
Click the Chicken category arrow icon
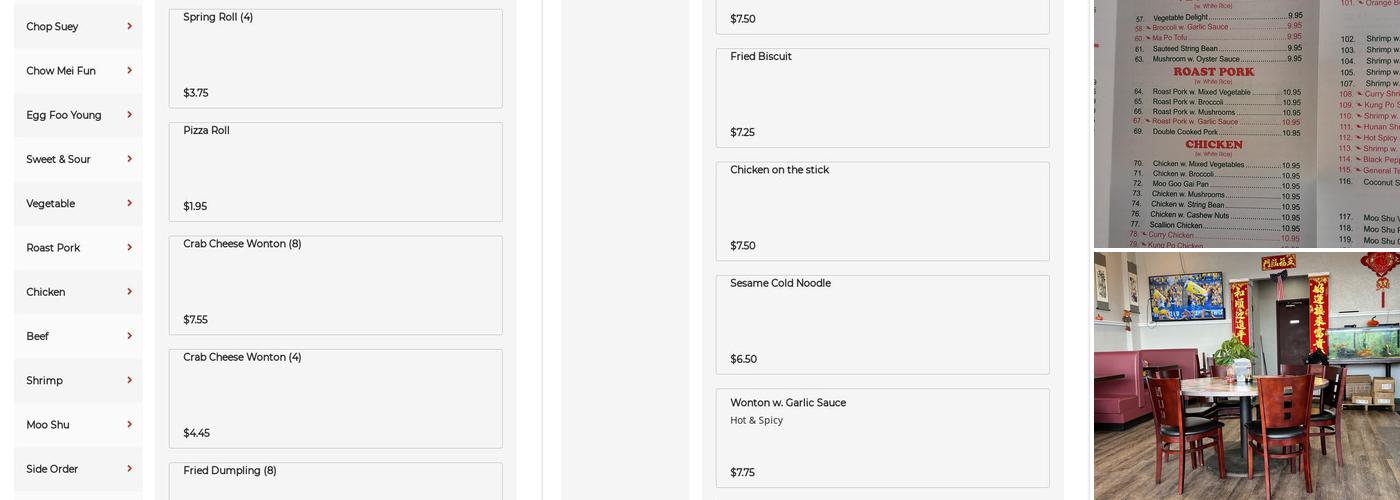129,291
